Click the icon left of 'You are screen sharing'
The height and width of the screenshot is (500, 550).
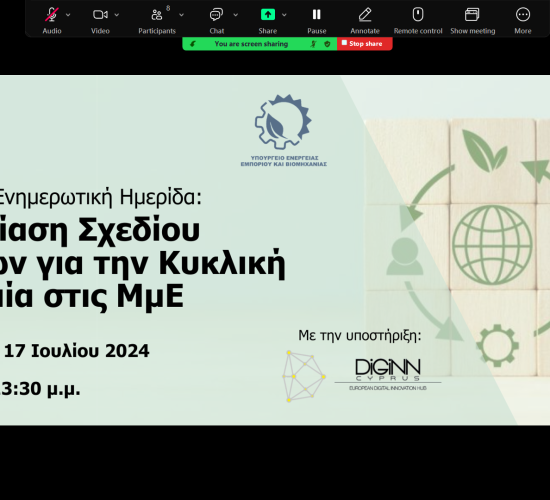click(x=193, y=44)
